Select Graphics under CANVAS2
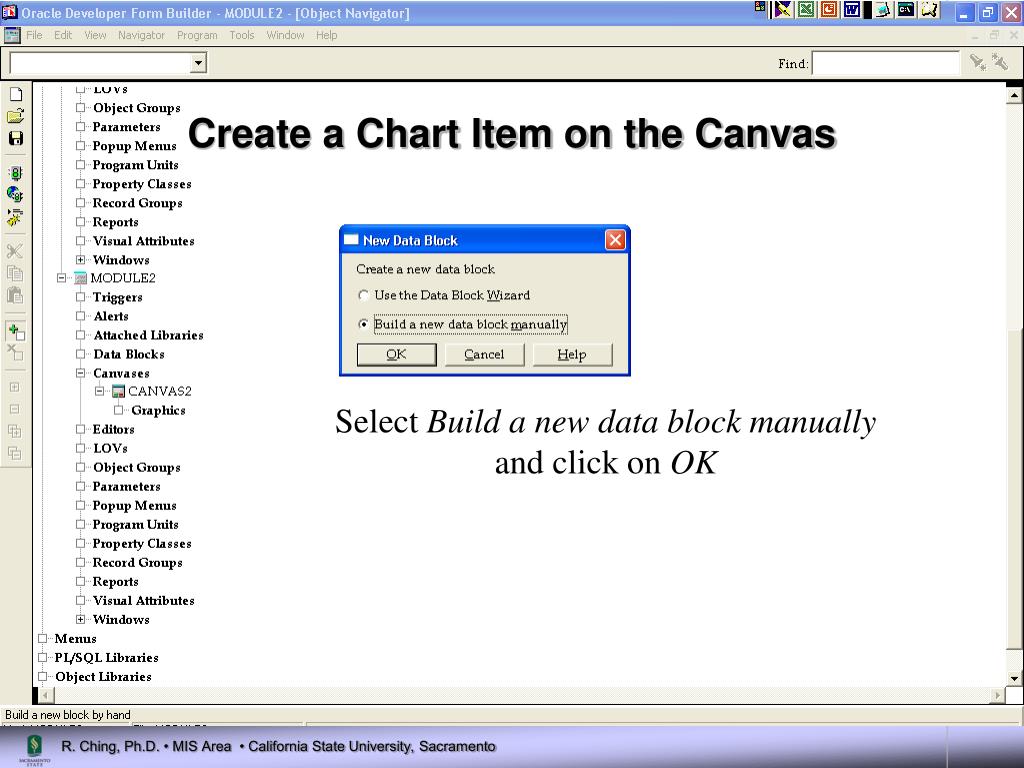Image resolution: width=1024 pixels, height=768 pixels. coord(159,411)
